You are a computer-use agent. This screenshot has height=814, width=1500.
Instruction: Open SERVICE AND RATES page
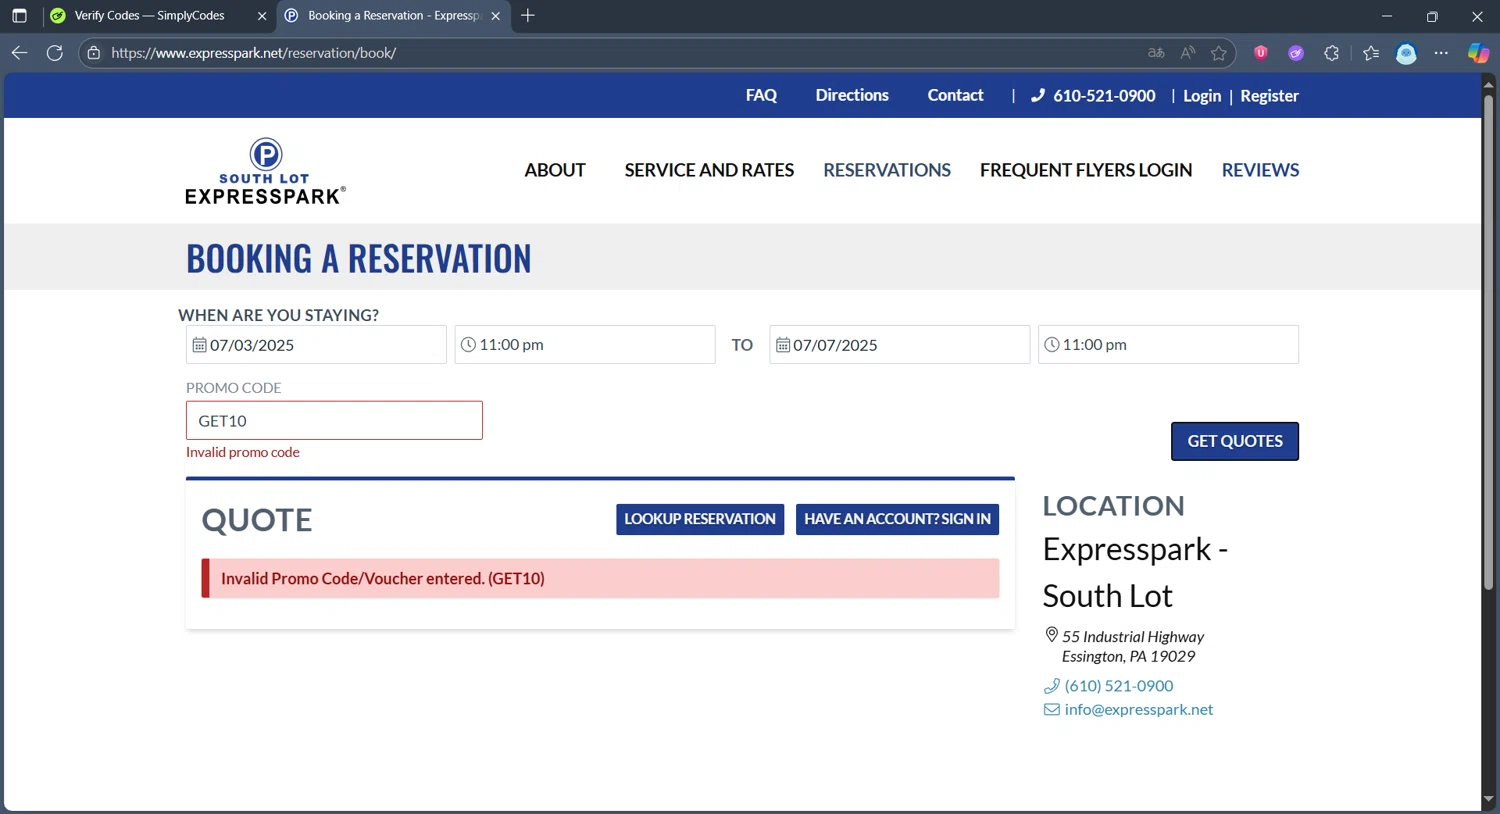tap(709, 171)
